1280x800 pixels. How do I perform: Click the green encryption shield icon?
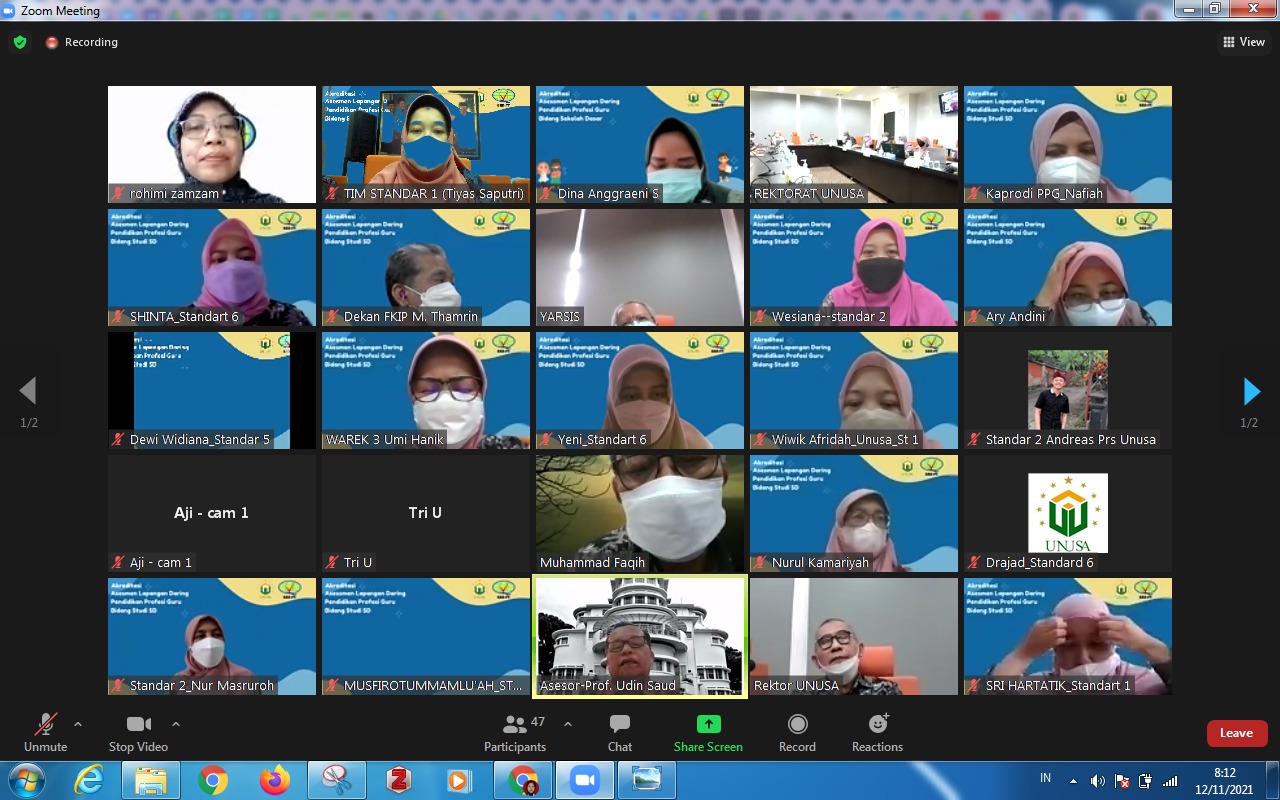(20, 42)
